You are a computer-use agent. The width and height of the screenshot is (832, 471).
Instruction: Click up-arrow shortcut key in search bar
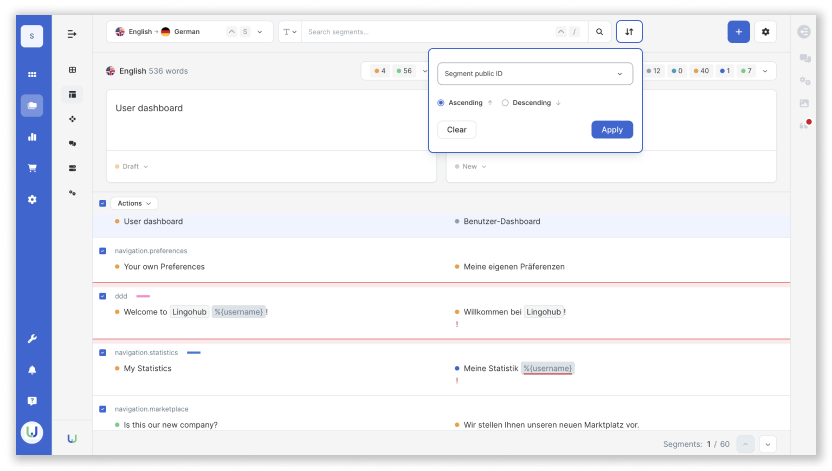click(x=561, y=32)
